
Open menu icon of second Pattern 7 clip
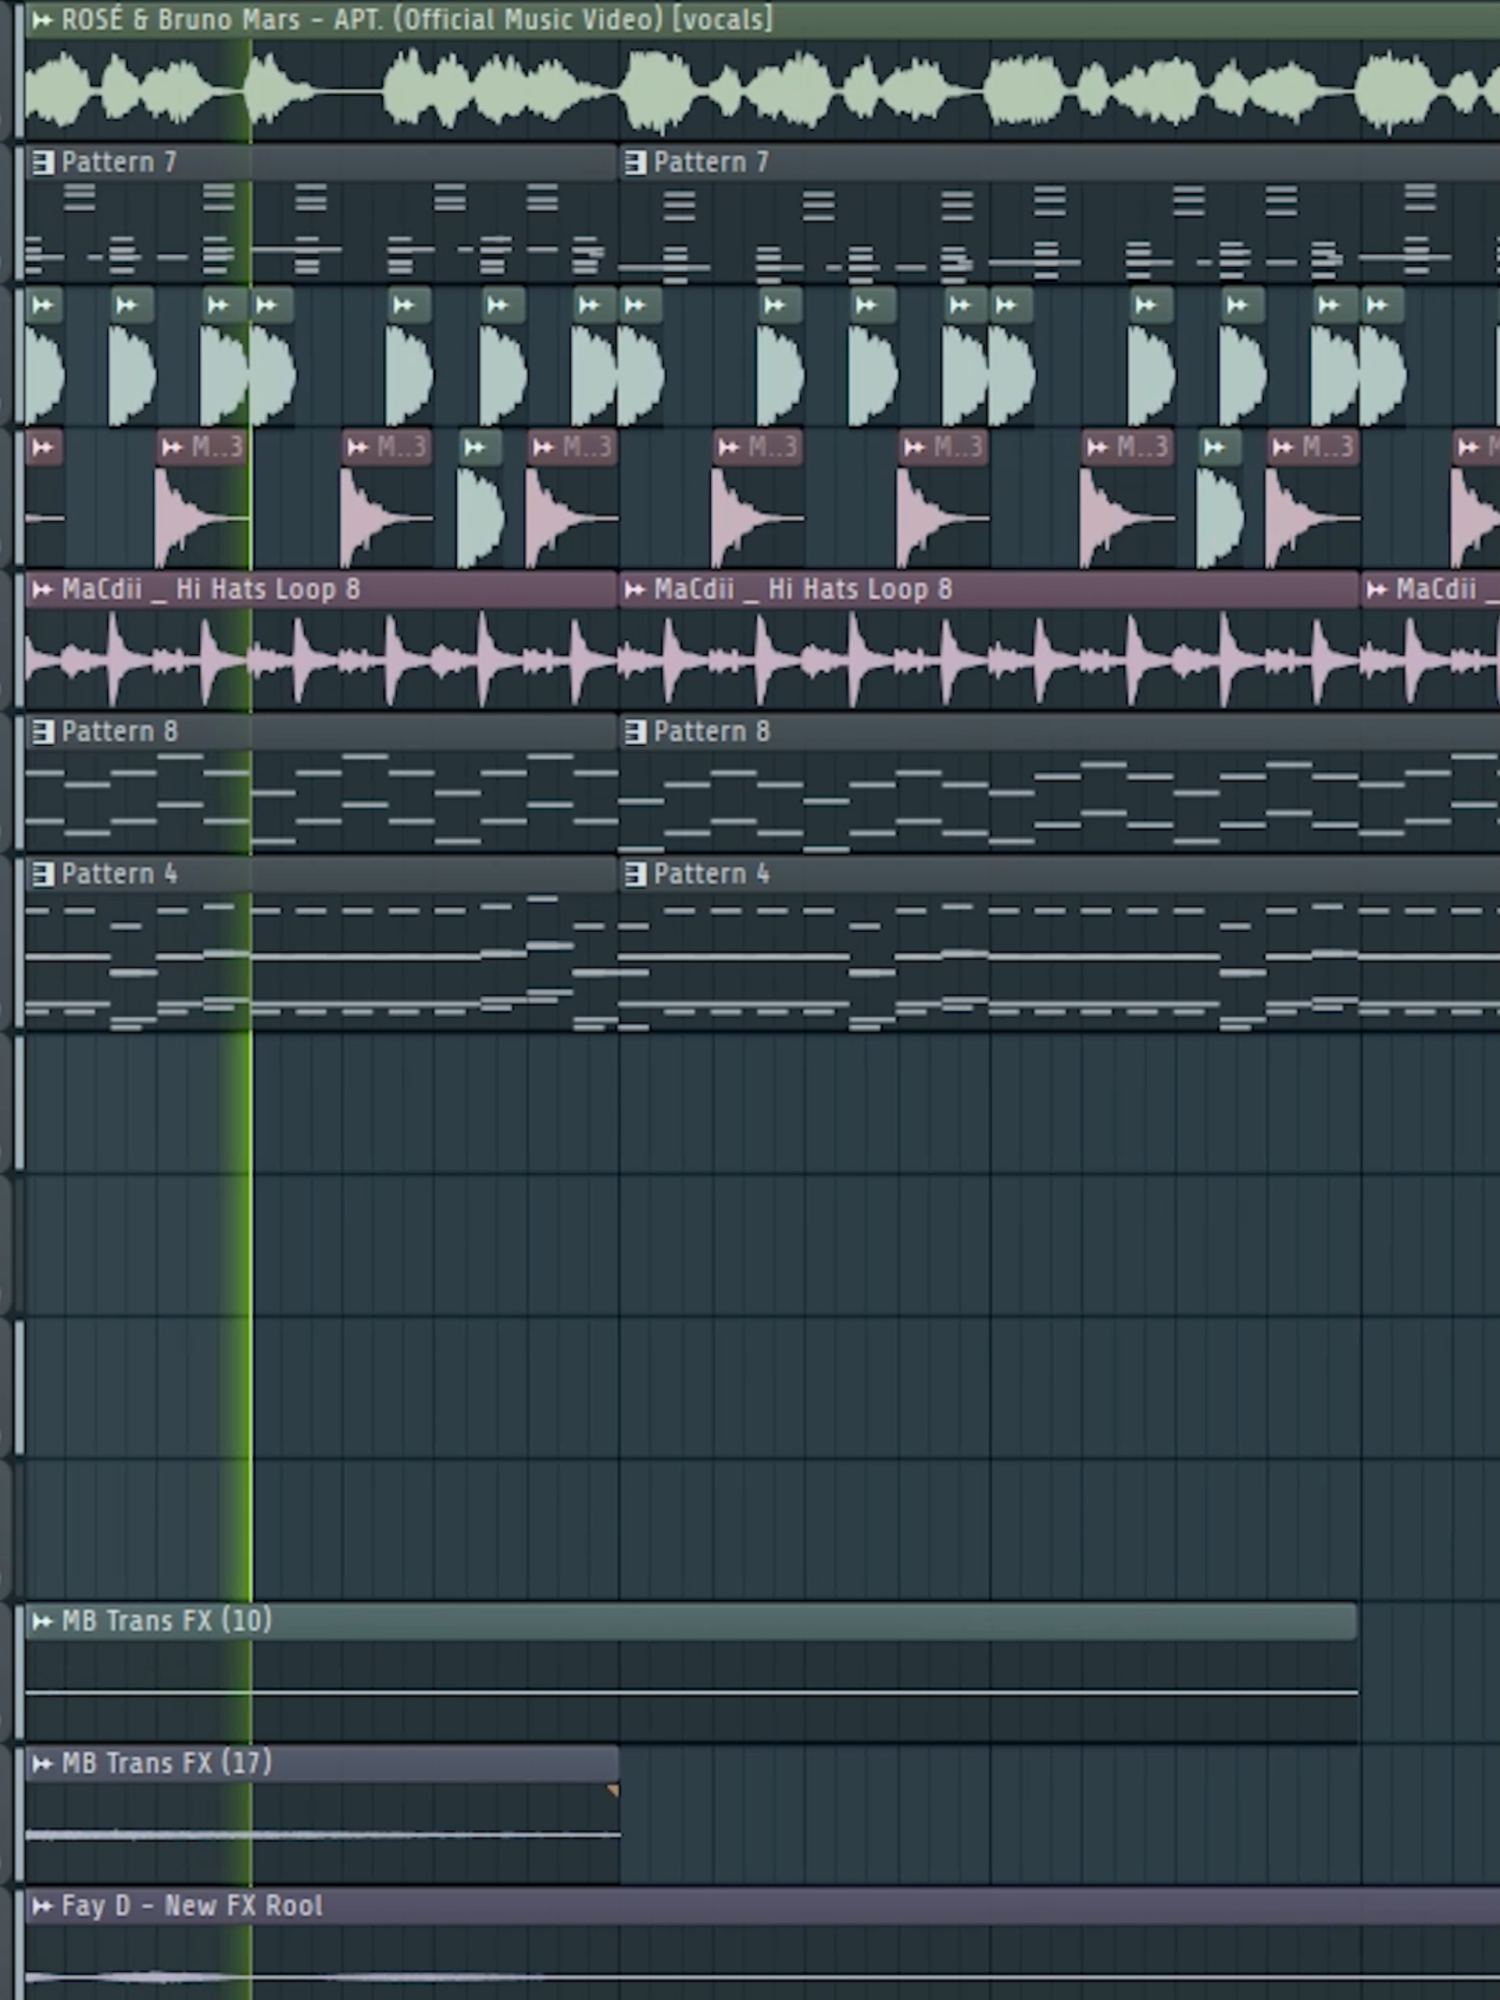coord(635,162)
